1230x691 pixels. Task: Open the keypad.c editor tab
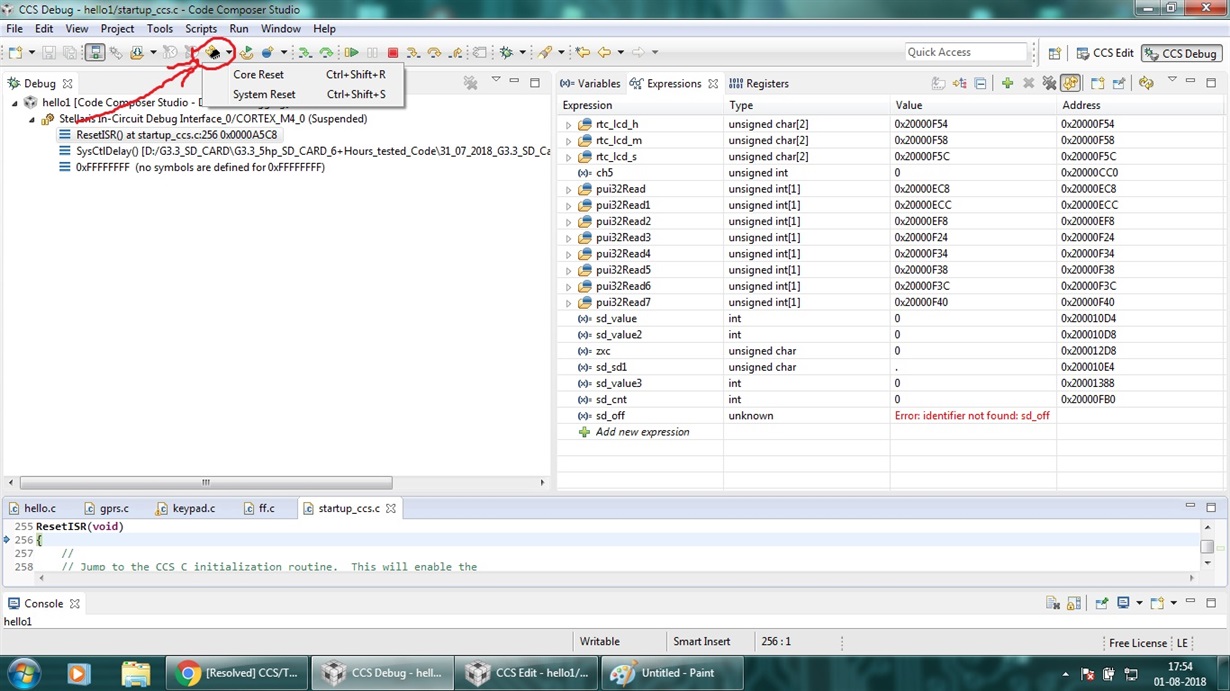(185, 508)
